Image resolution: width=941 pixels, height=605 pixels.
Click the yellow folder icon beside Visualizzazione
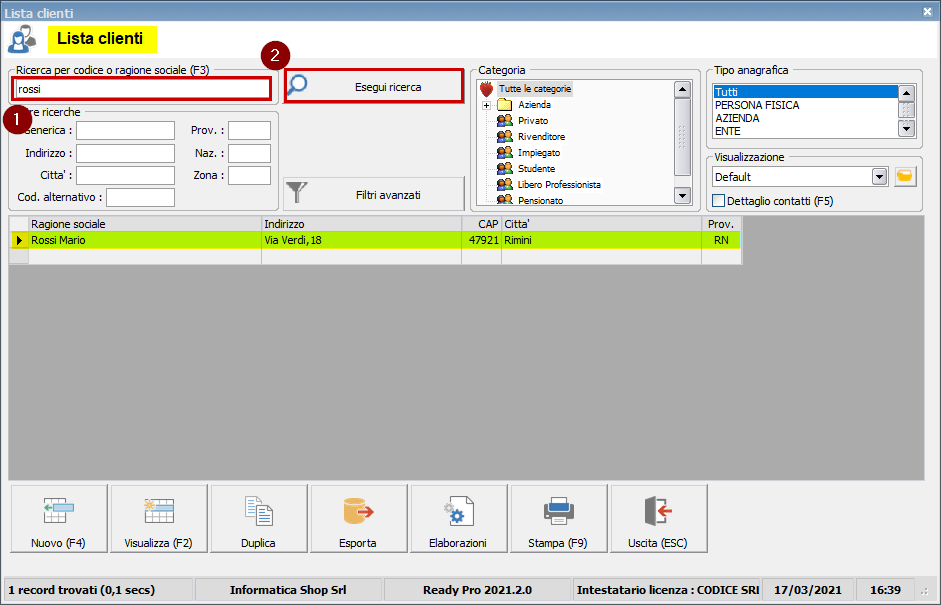click(x=905, y=177)
